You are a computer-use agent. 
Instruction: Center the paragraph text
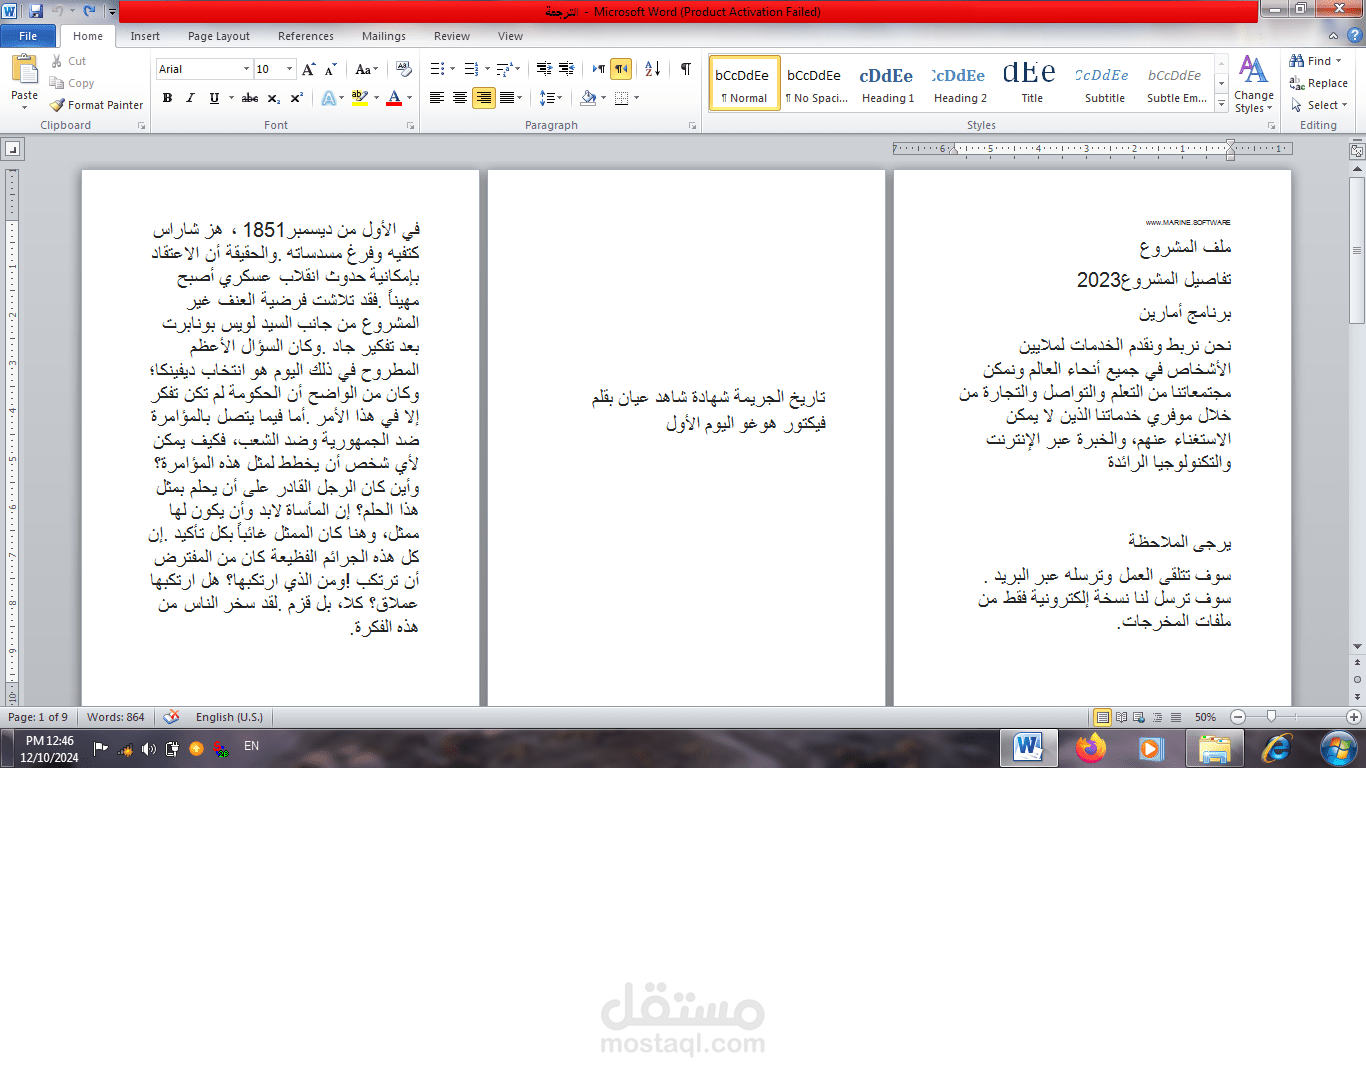(x=460, y=98)
